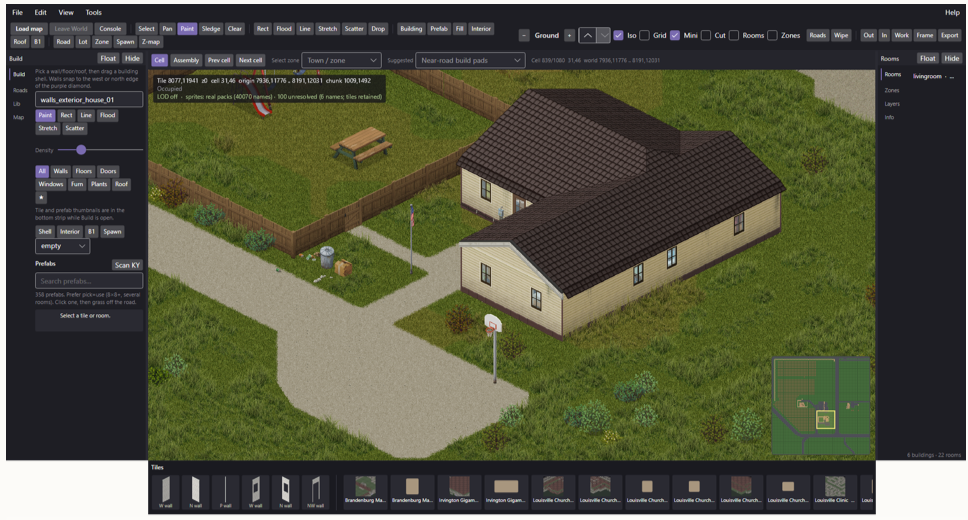968x520 pixels.
Task: Click the down chevron level stepper
Action: pos(604,35)
